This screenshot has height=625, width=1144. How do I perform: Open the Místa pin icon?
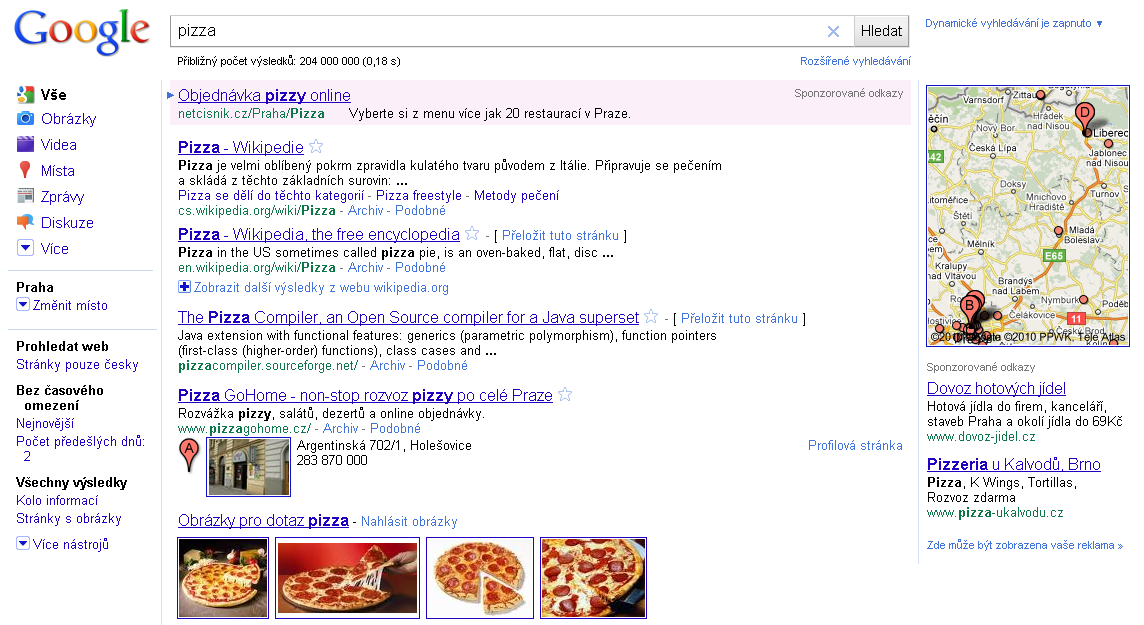click(x=26, y=171)
